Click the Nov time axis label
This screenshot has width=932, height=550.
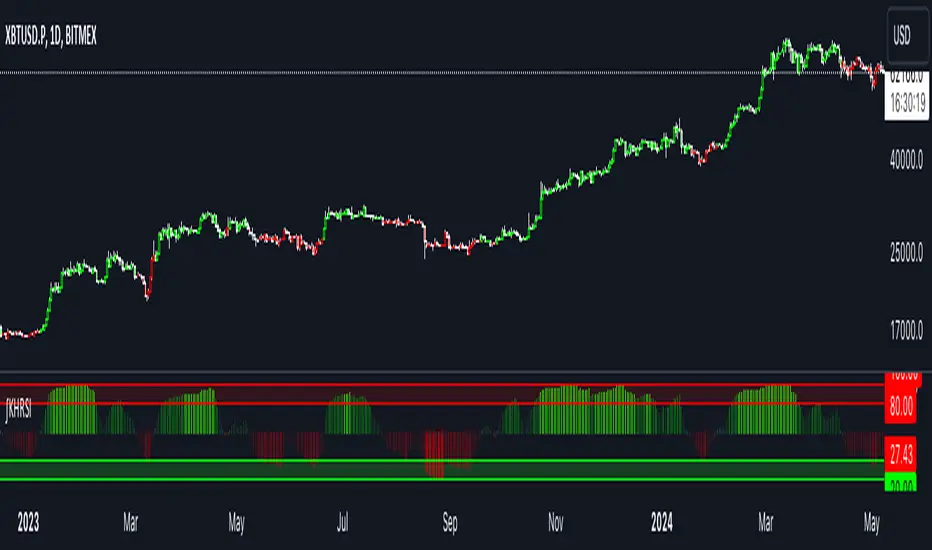point(556,523)
